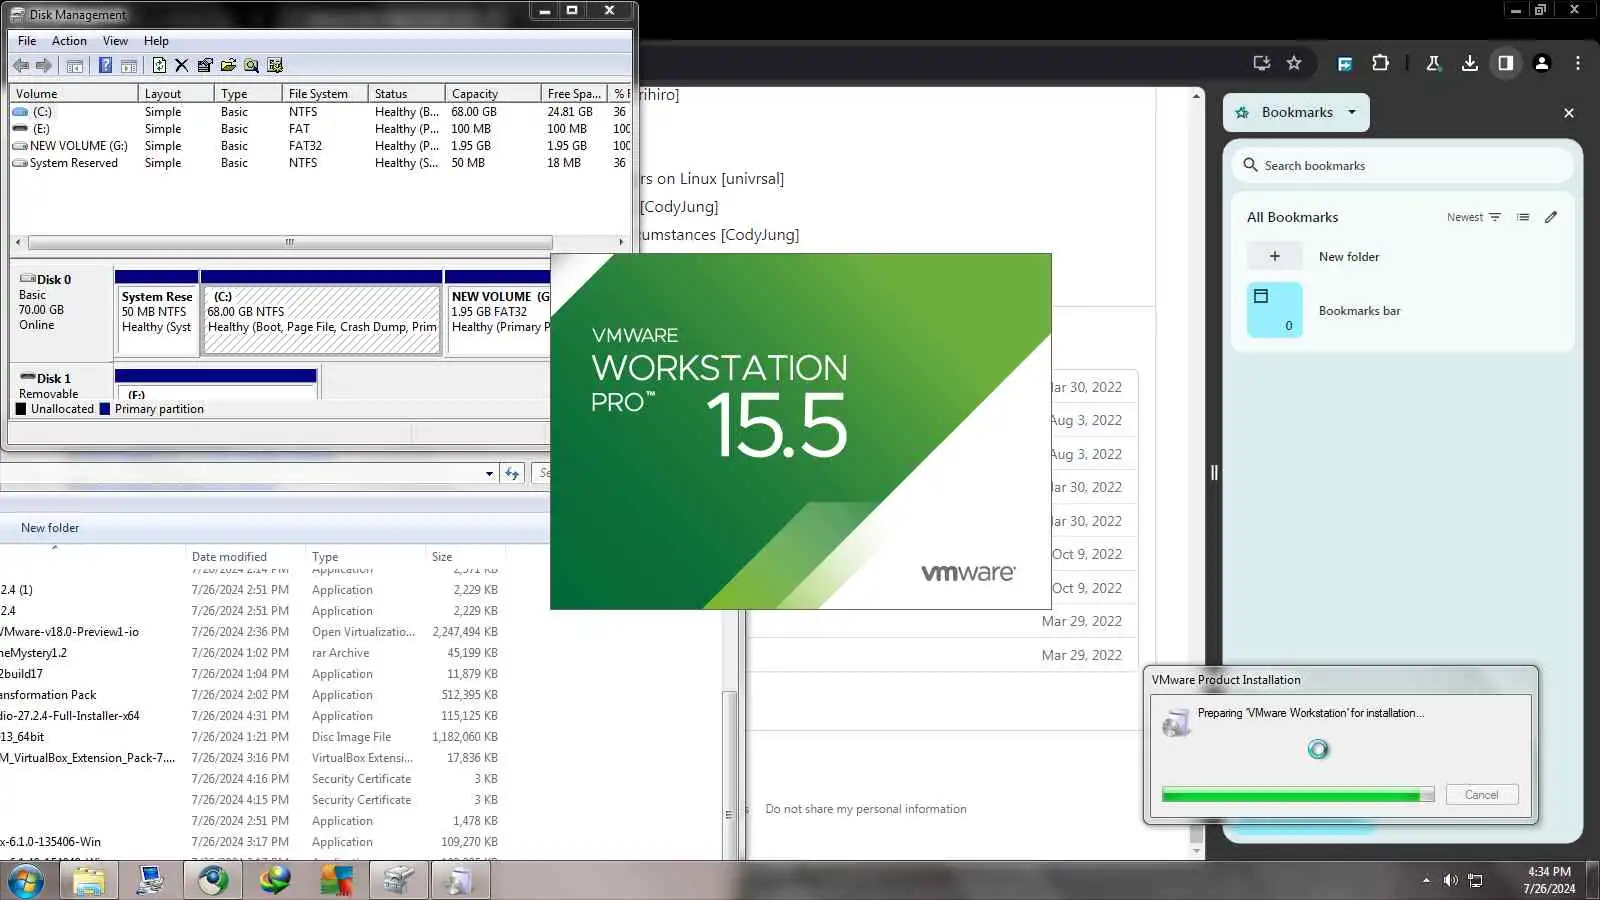Click the edit pencil icon in Bookmarks panel
Image resolution: width=1600 pixels, height=900 pixels.
tap(1551, 217)
